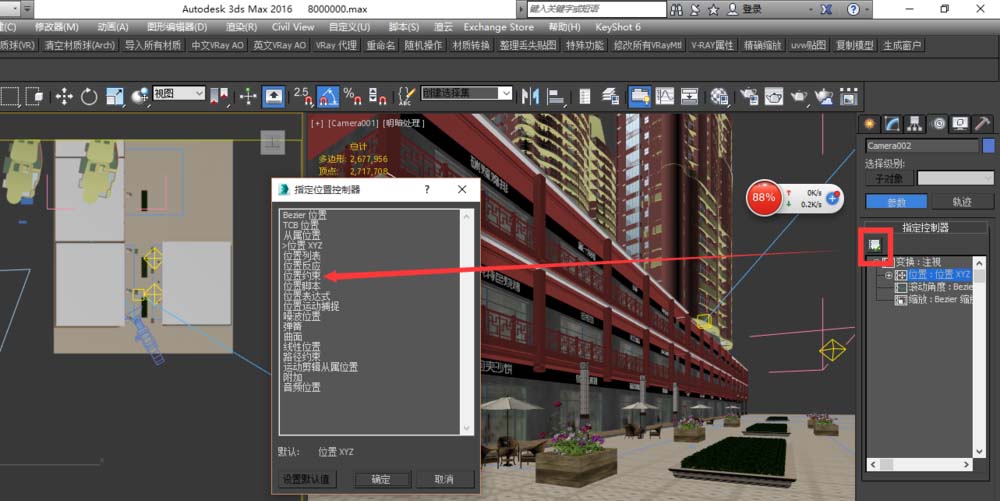Open the Civil View menu
Screen dimensions: 1000x501
pyautogui.click(x=293, y=27)
